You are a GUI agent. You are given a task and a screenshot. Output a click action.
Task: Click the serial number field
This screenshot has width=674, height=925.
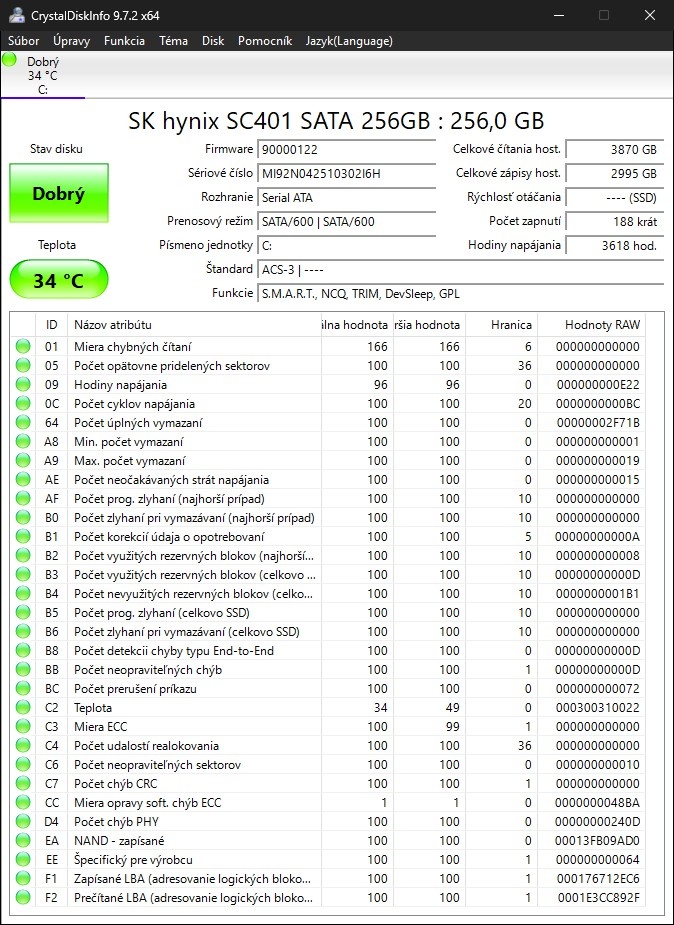pos(346,173)
